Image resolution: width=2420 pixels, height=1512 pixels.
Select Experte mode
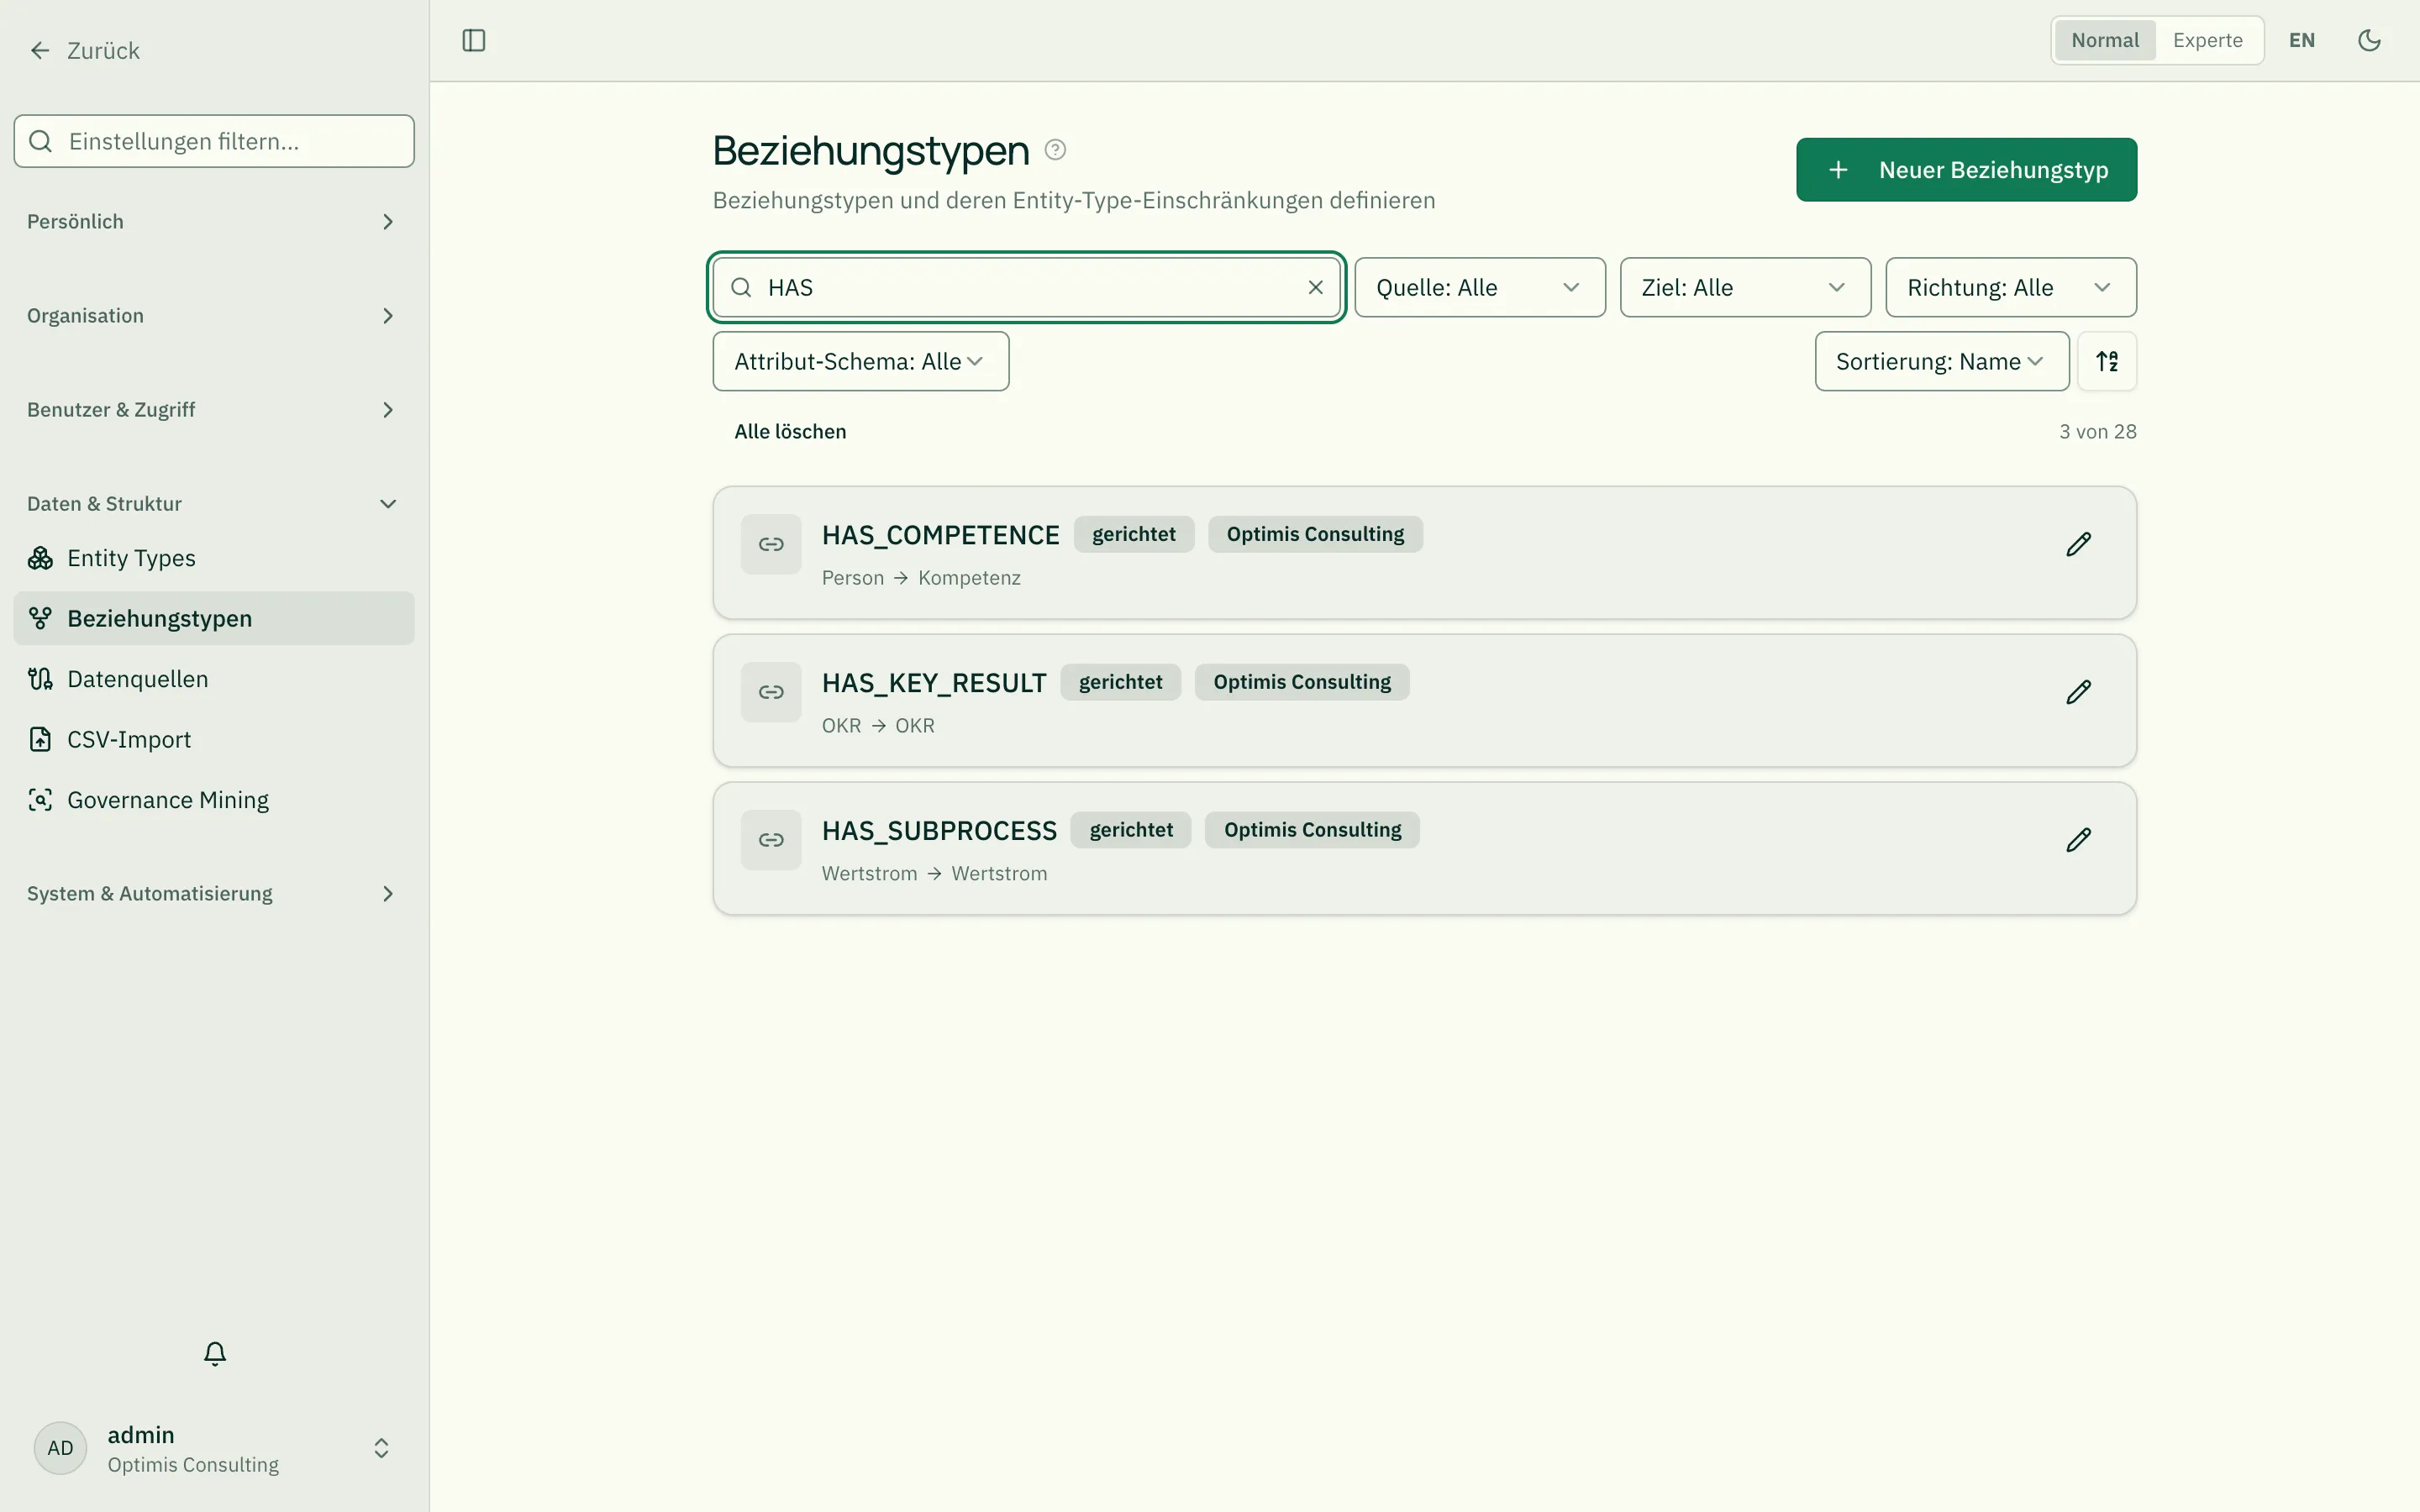[2207, 40]
